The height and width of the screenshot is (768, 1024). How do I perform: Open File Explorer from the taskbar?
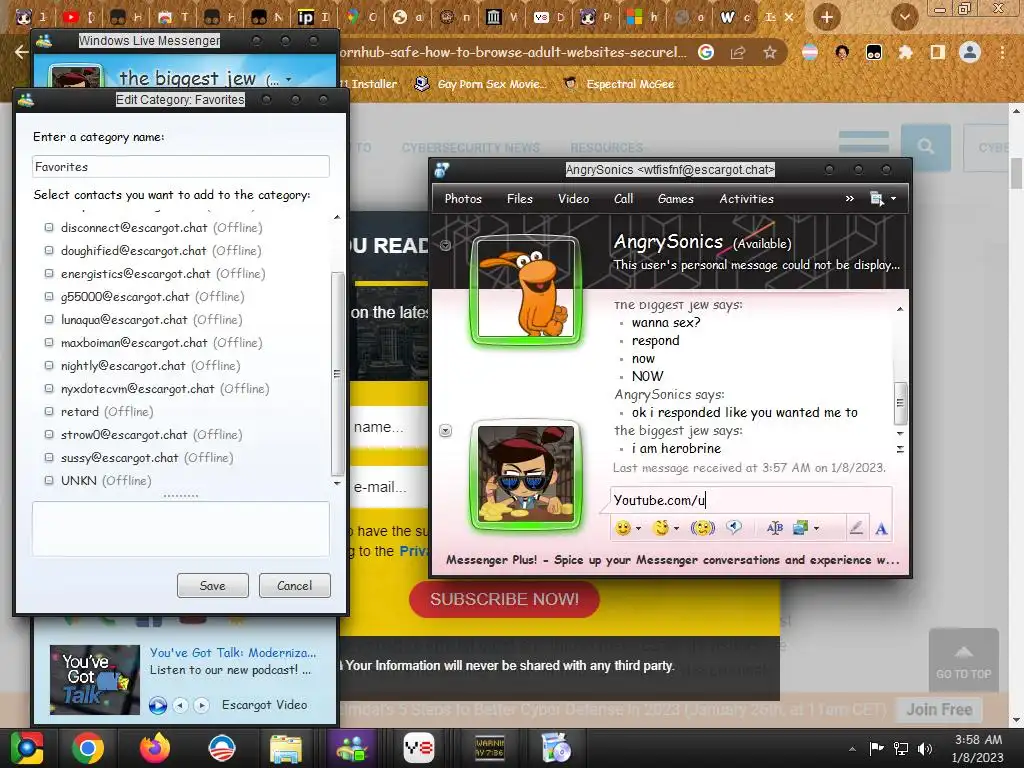(285, 748)
